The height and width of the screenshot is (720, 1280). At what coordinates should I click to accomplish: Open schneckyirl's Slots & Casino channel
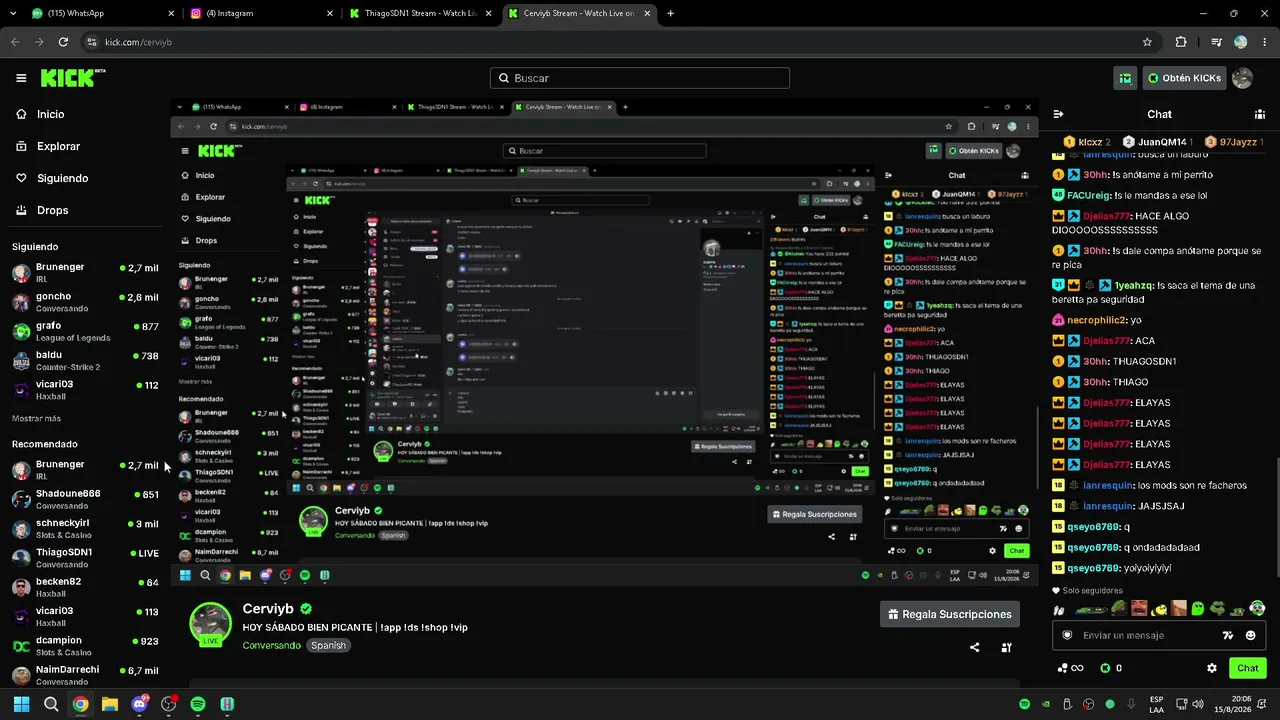click(x=85, y=528)
